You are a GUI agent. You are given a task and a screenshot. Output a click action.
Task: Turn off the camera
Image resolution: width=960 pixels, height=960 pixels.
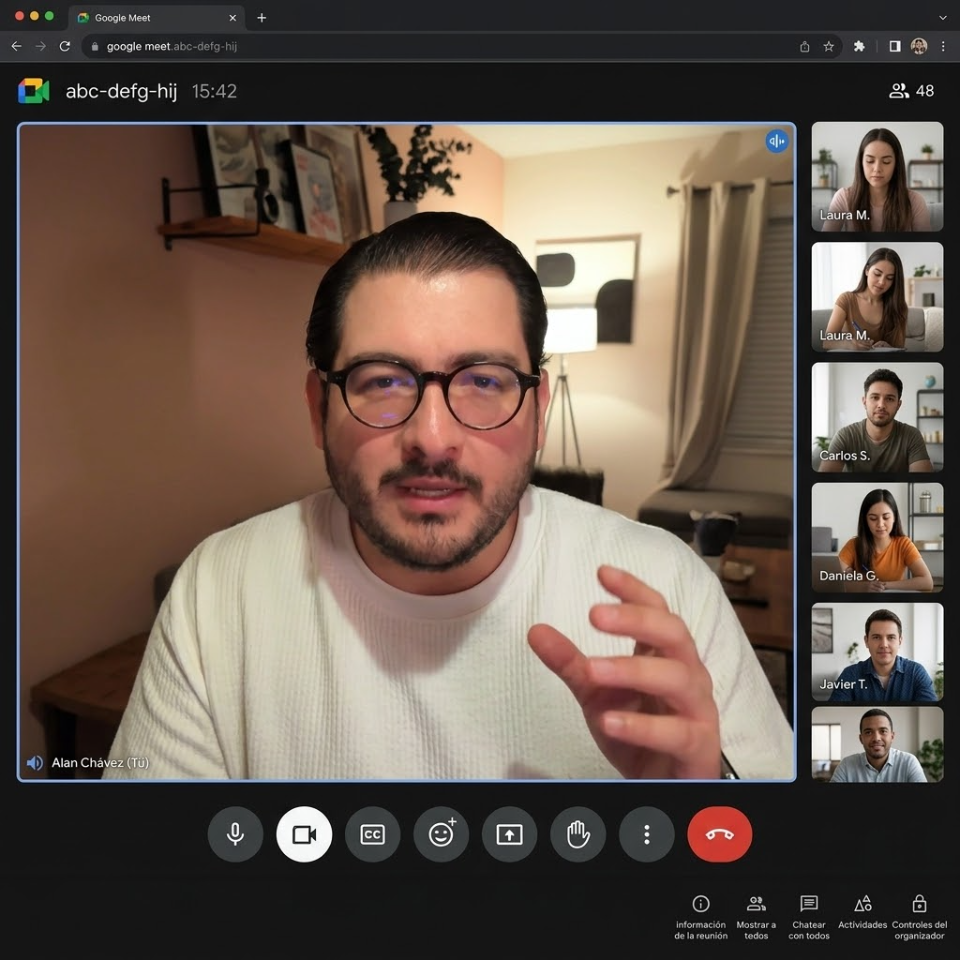coord(304,834)
